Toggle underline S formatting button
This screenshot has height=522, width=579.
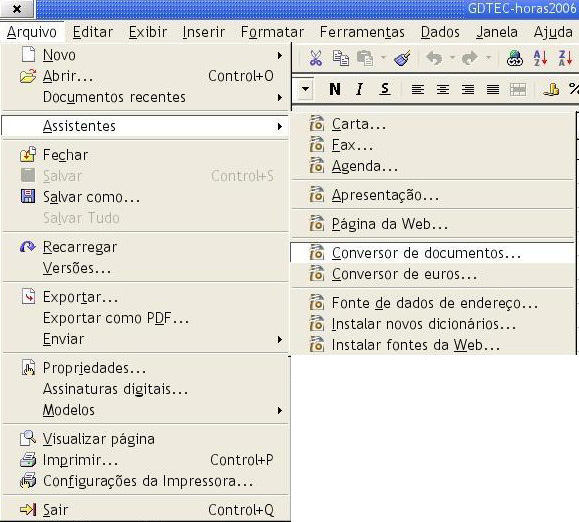(384, 89)
